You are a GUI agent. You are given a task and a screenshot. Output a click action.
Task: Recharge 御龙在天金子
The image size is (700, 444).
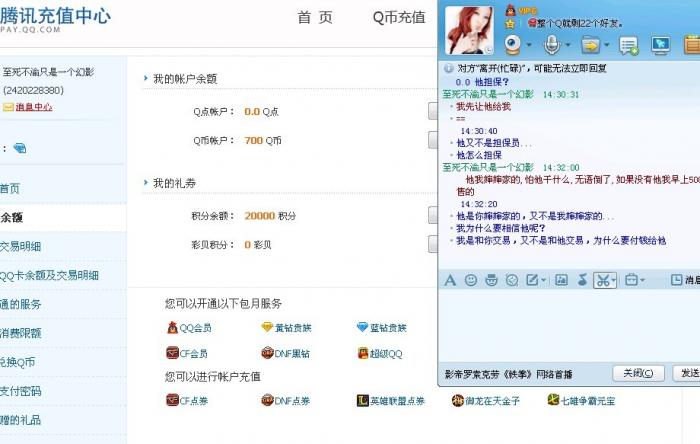pyautogui.click(x=486, y=401)
